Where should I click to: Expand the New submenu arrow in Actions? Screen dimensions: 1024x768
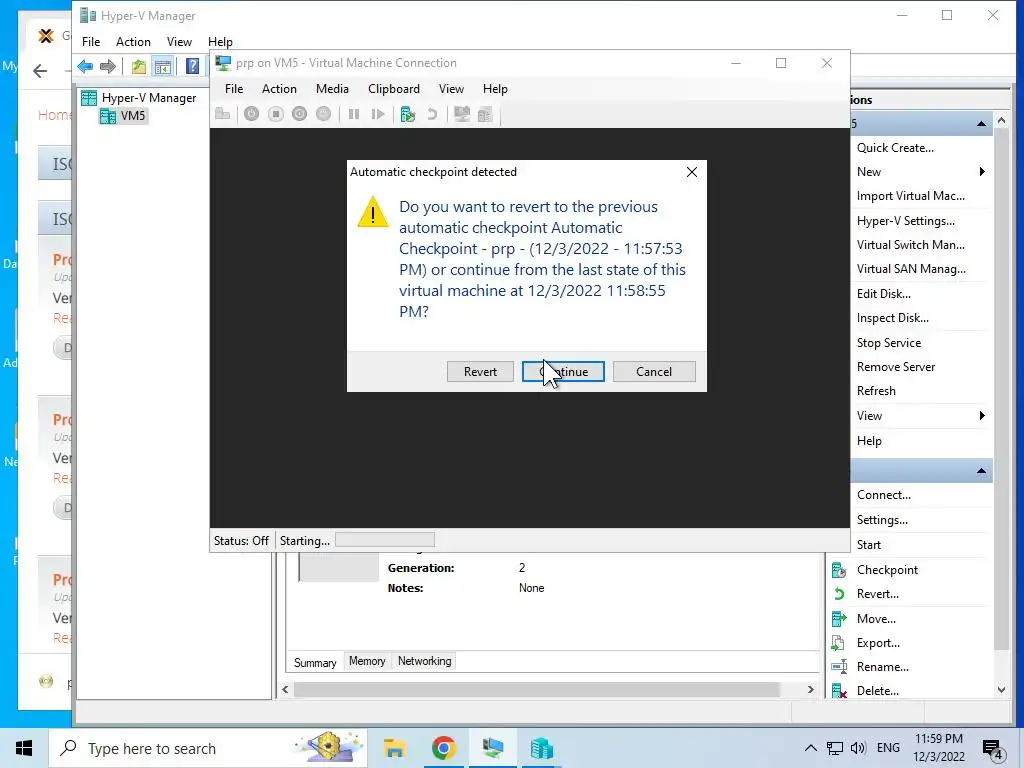point(982,172)
